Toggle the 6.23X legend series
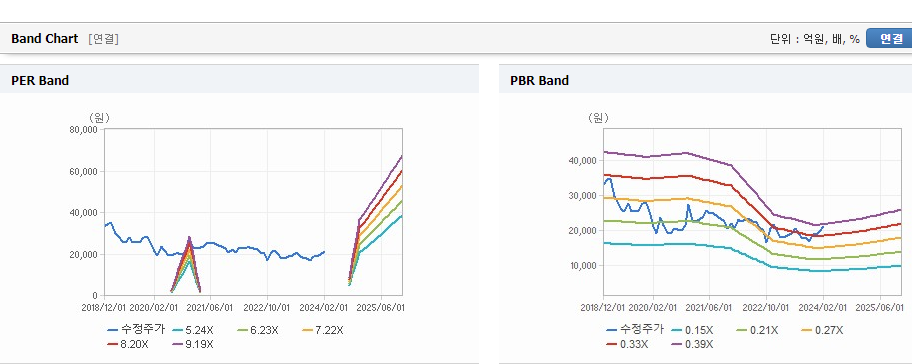Image resolution: width=912 pixels, height=364 pixels. click(x=257, y=330)
